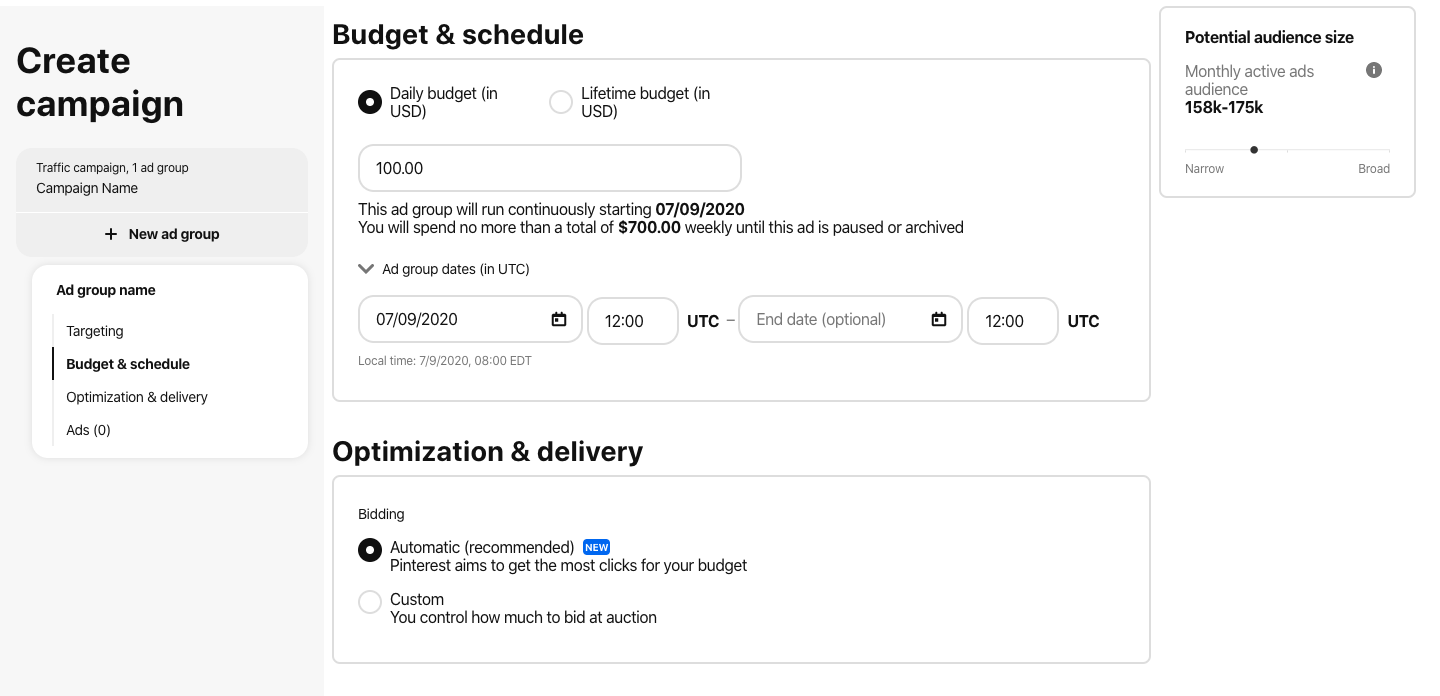1440x696 pixels.
Task: Open the end time 12:00 field
Action: click(x=1012, y=320)
